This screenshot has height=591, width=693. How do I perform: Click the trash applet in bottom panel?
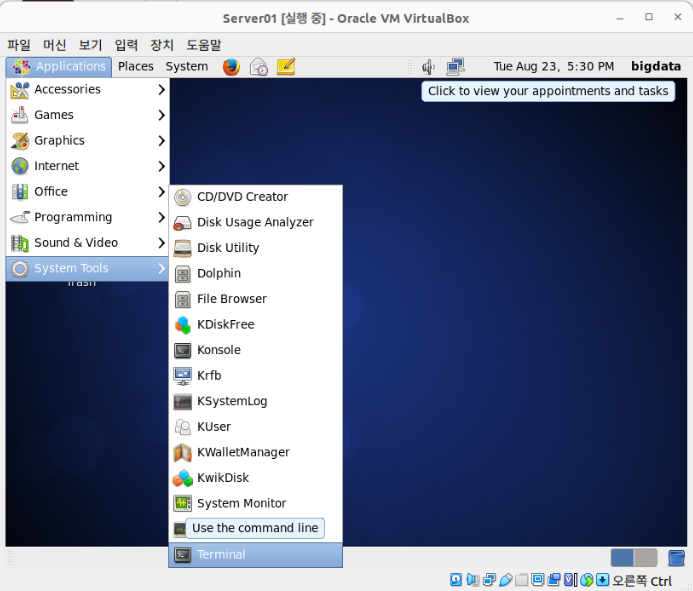[x=676, y=558]
